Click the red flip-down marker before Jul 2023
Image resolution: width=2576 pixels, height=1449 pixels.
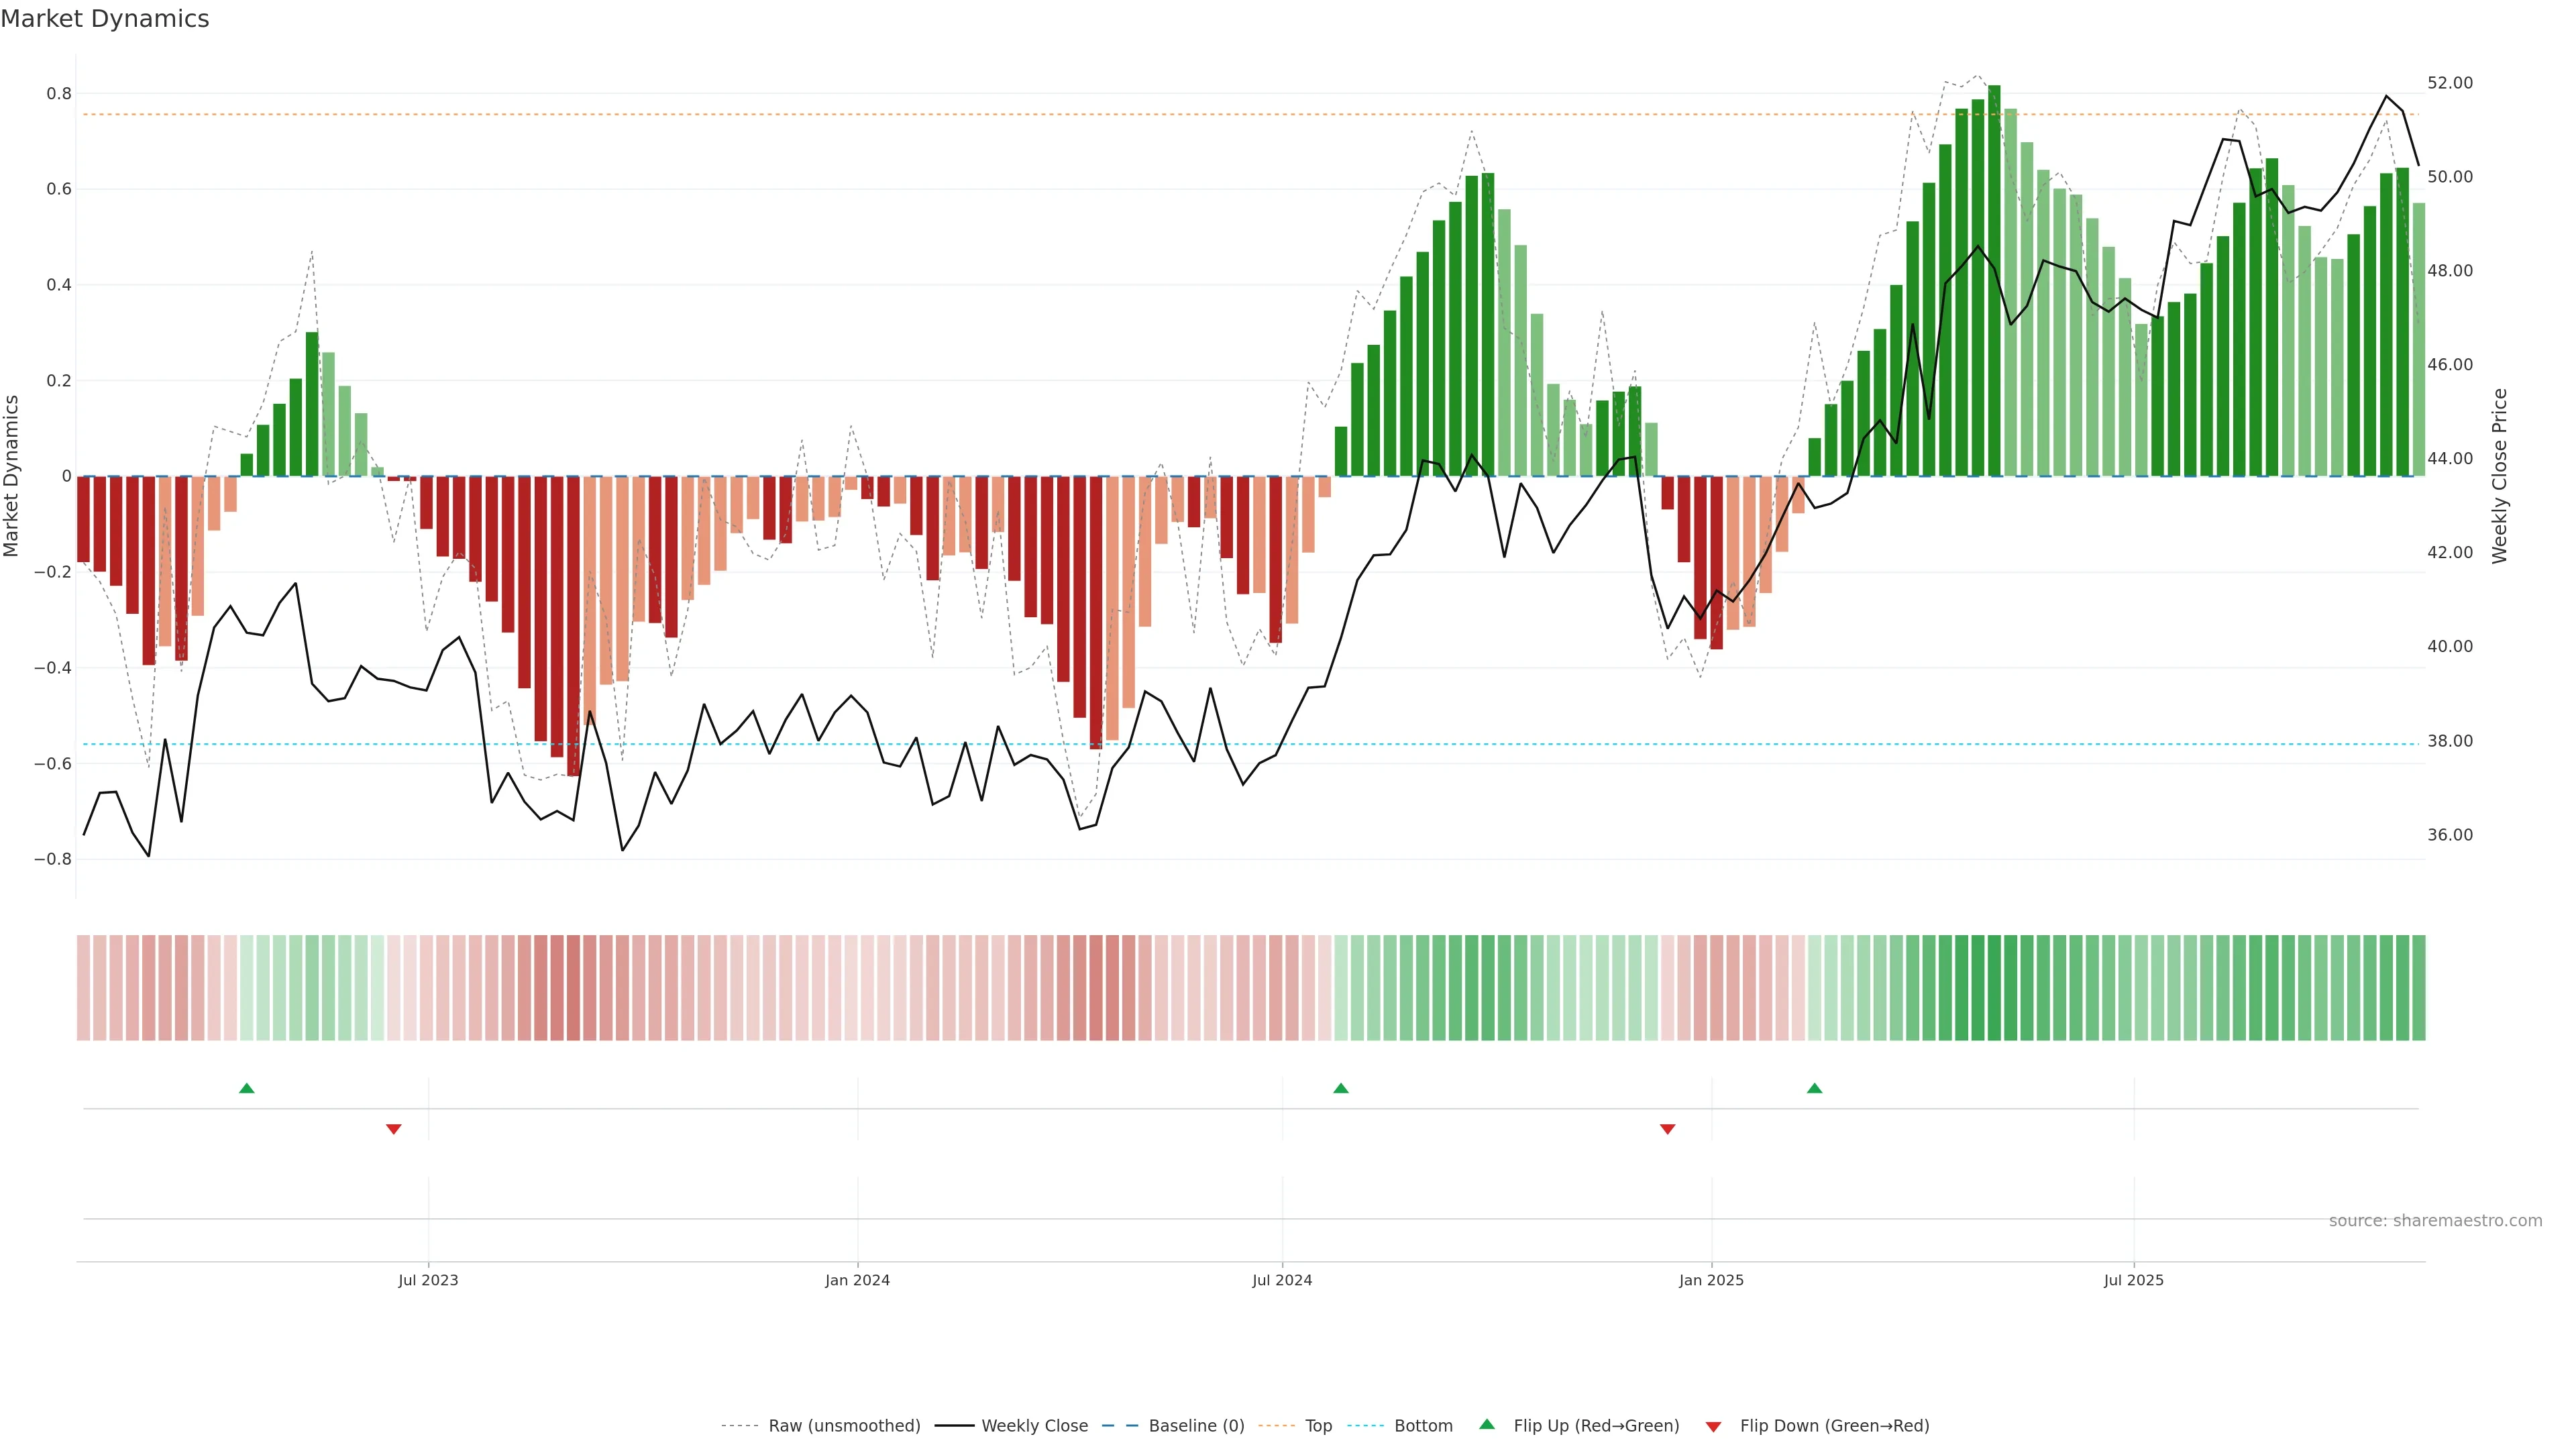pyautogui.click(x=394, y=1129)
